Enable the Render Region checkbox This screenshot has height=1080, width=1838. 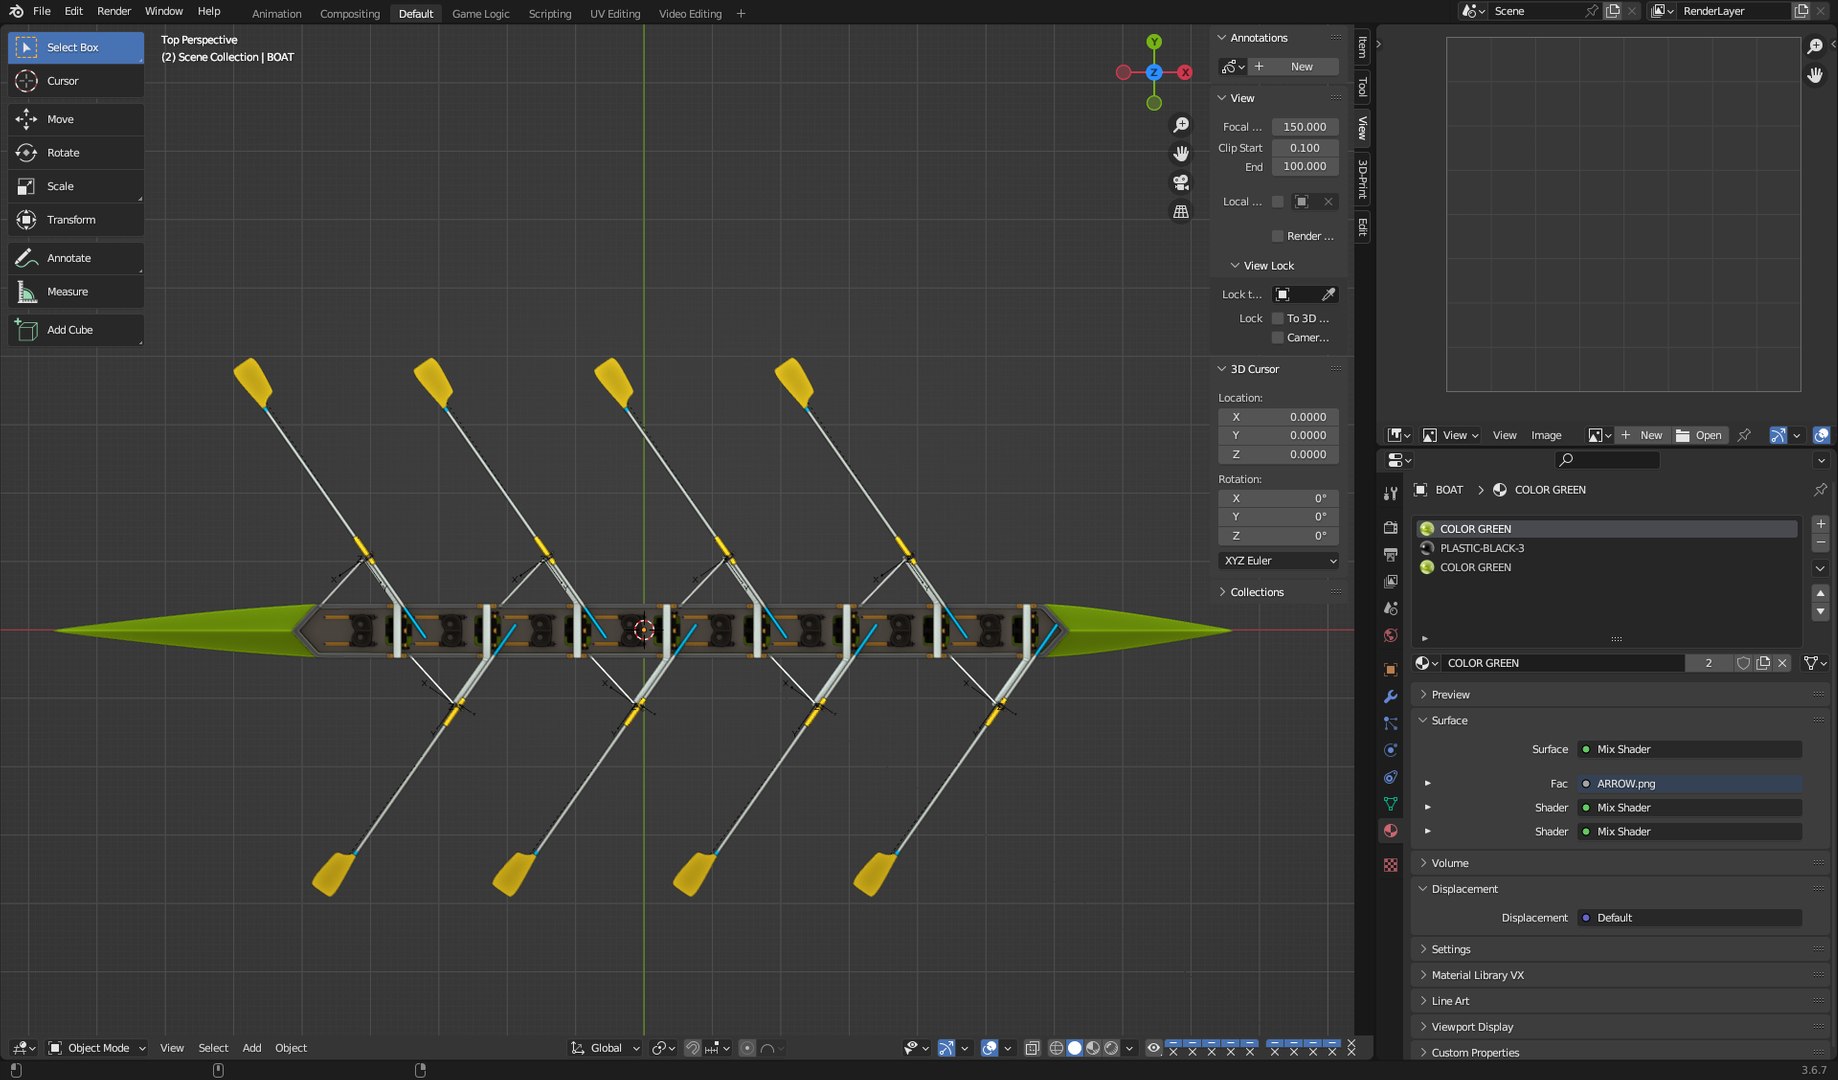click(1277, 236)
